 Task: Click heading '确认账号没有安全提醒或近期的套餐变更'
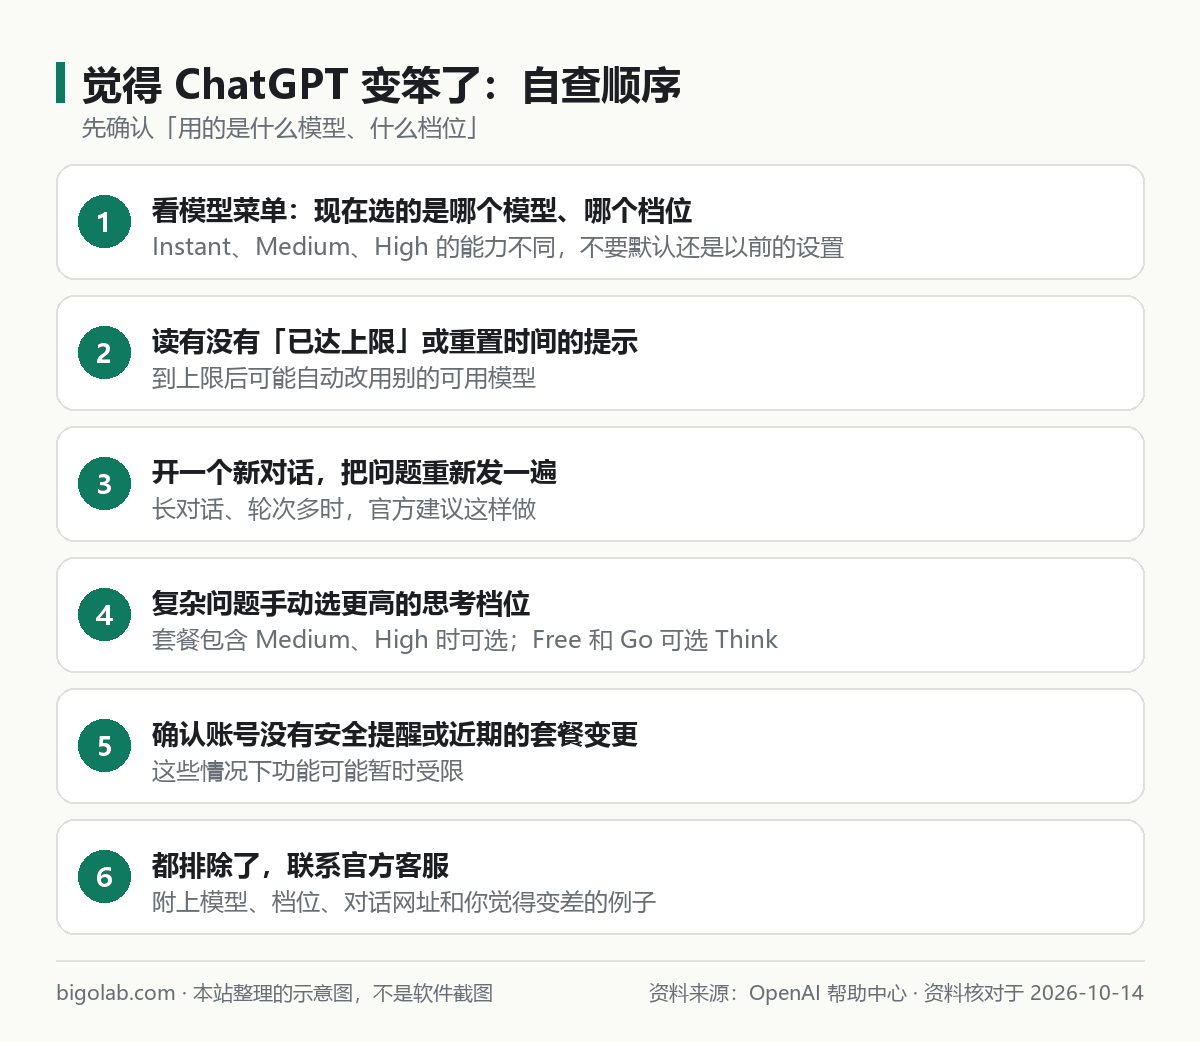tap(394, 734)
